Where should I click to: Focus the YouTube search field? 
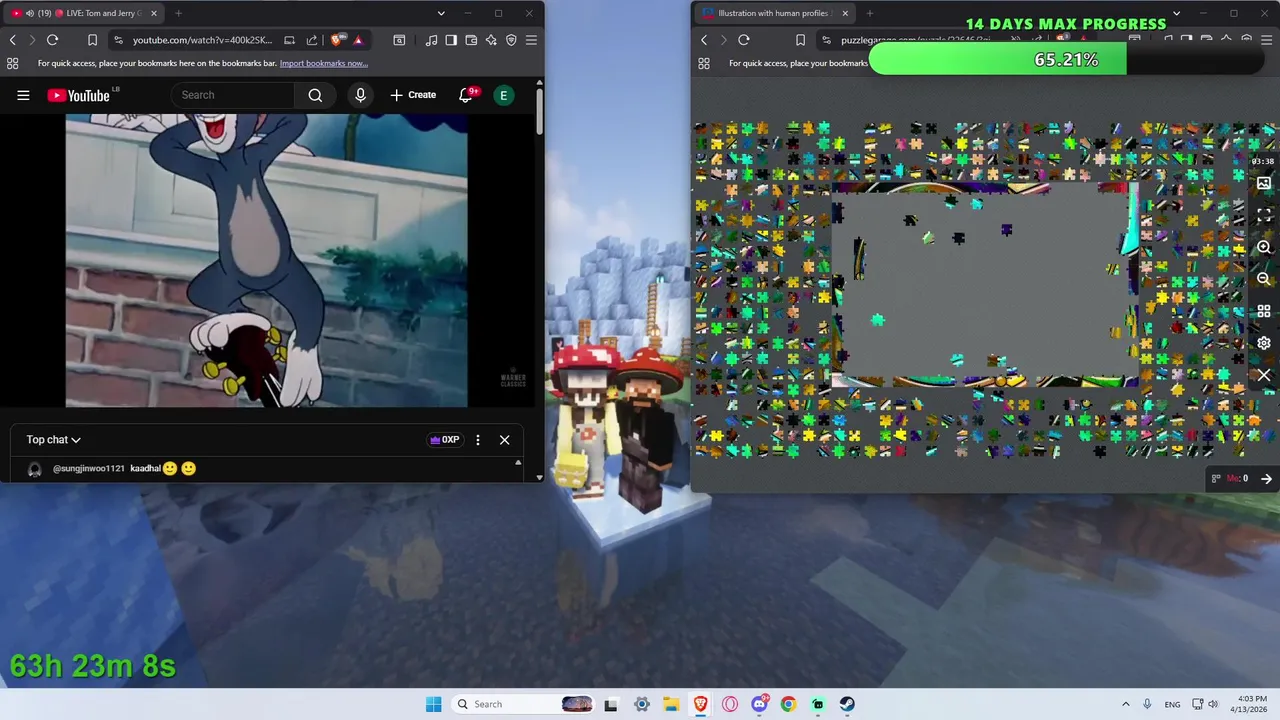[235, 95]
